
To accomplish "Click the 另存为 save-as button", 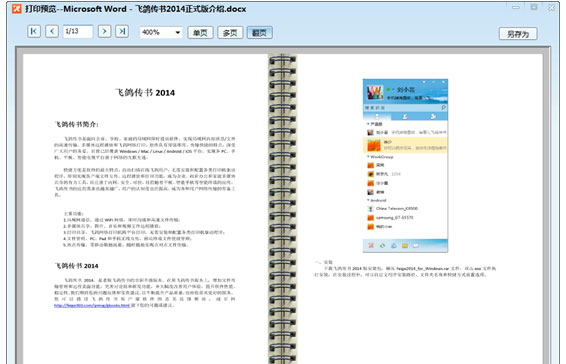I will point(518,34).
